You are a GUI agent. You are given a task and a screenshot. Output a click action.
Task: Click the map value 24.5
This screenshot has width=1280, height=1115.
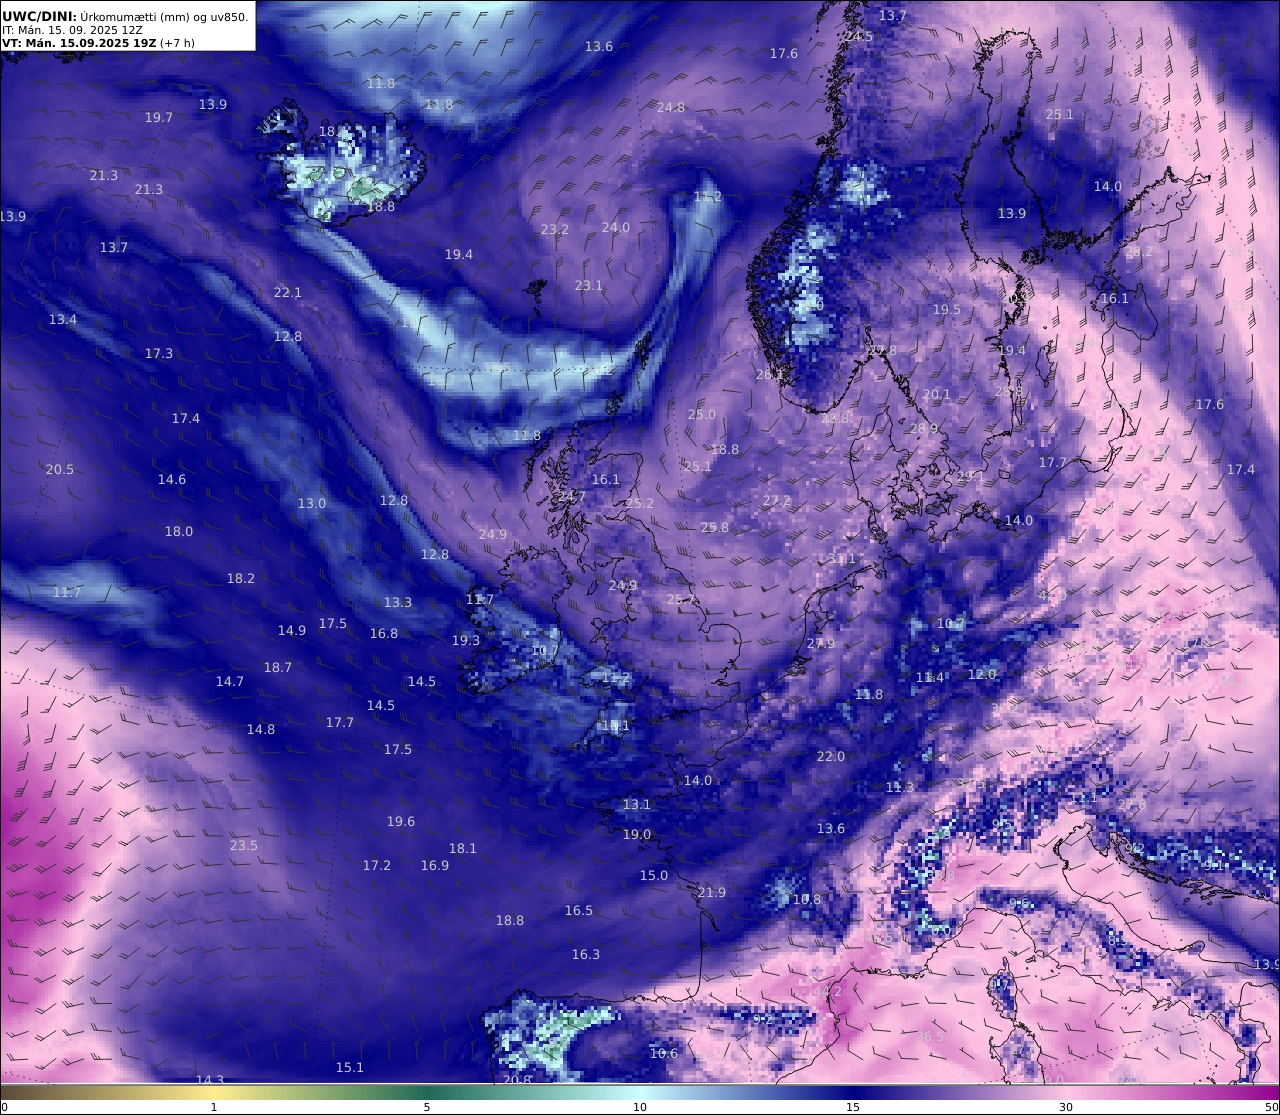coord(859,37)
